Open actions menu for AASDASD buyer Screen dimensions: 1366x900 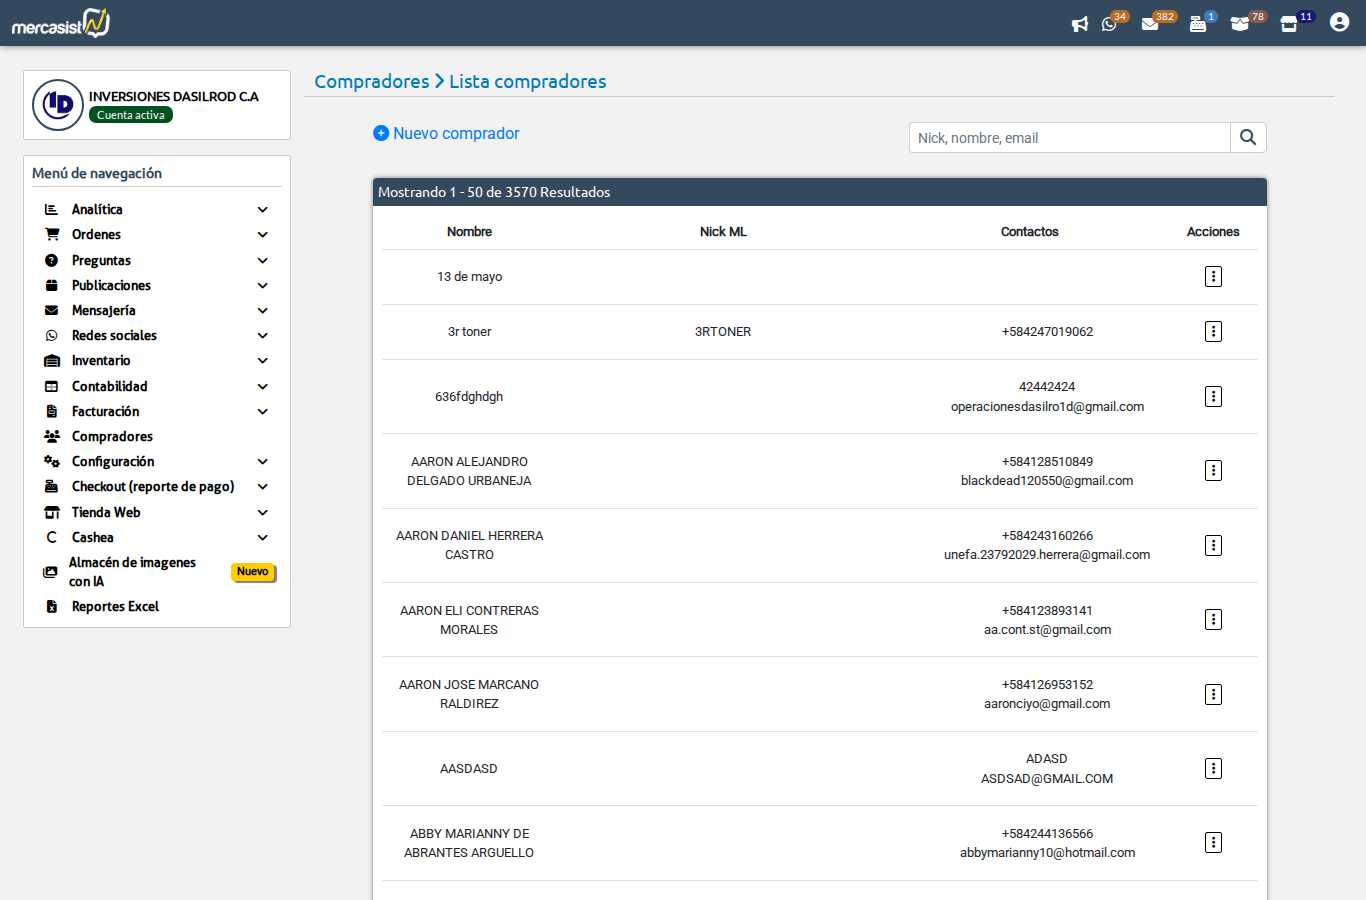tap(1213, 769)
